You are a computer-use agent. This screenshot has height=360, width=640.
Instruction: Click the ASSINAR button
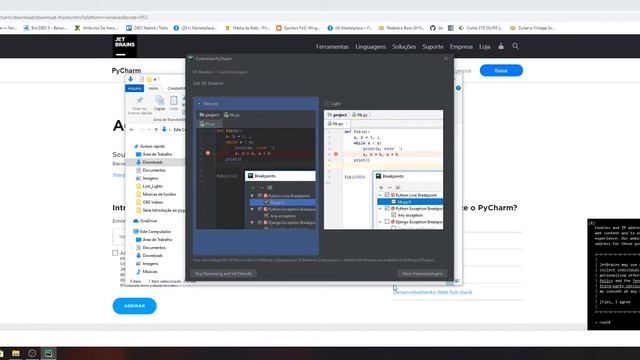[134, 306]
